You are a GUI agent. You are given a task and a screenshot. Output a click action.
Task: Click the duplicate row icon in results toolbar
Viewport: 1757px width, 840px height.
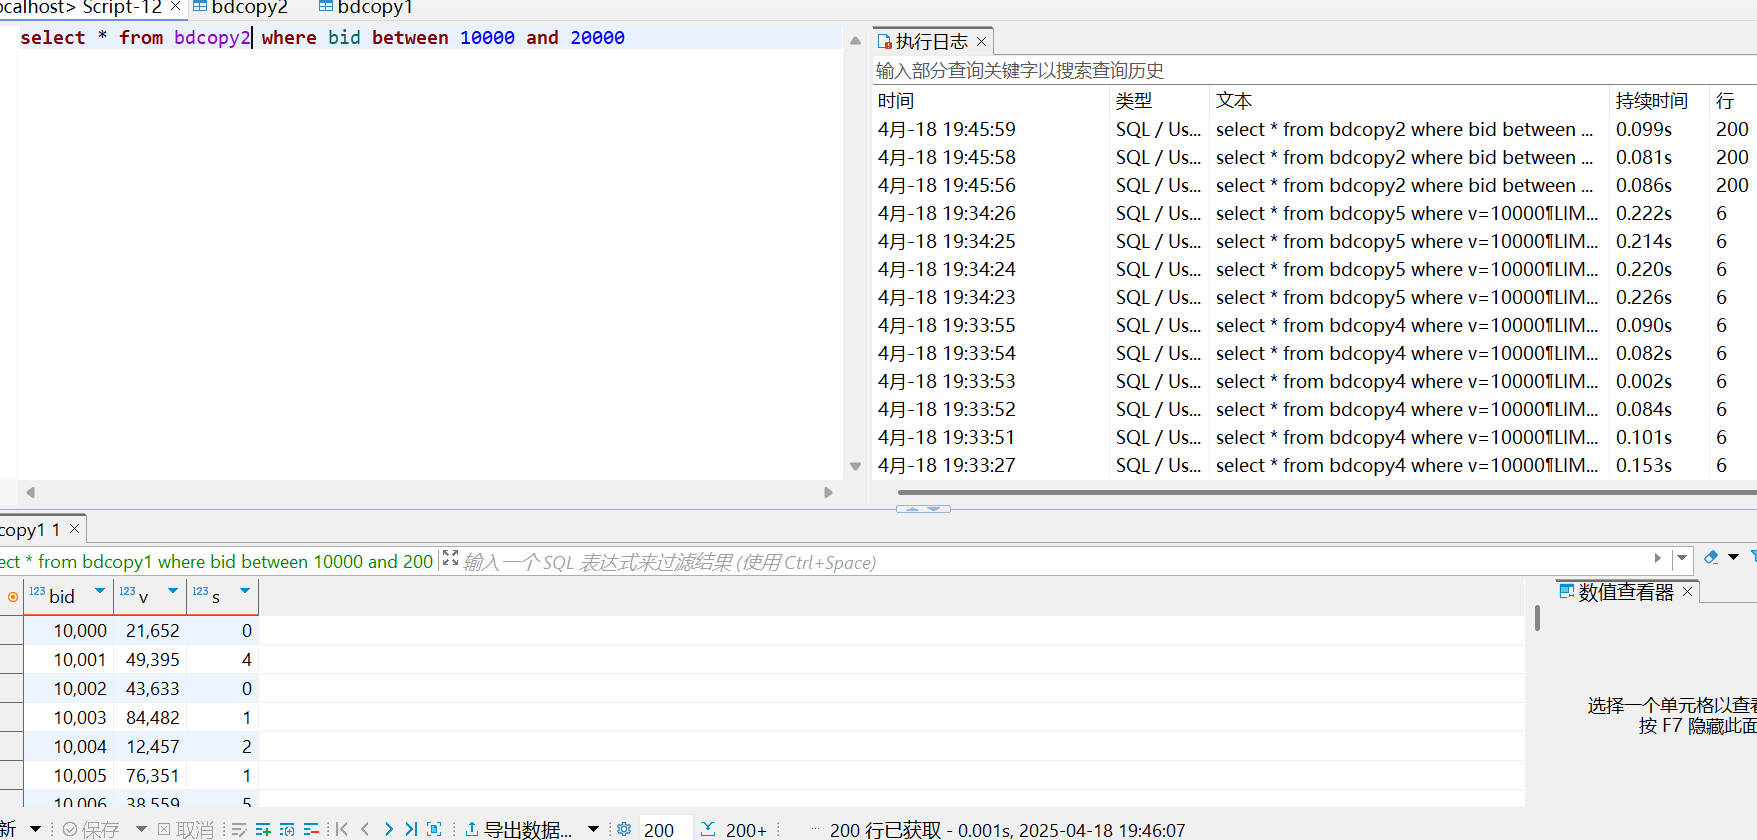pyautogui.click(x=287, y=829)
